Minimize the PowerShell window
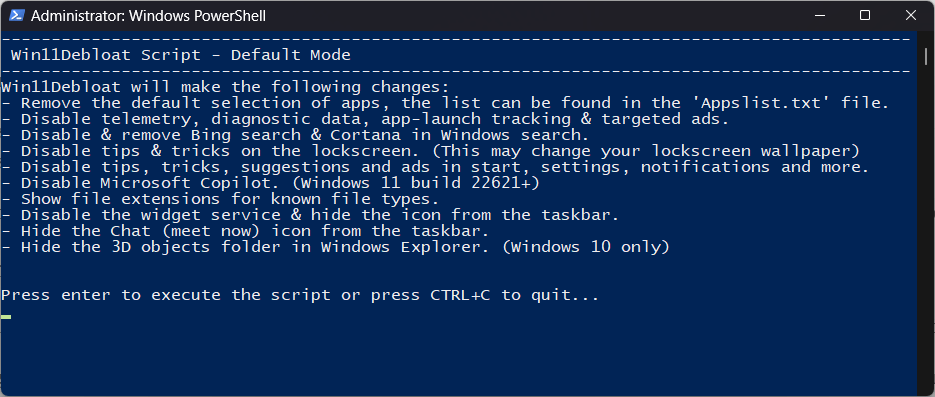This screenshot has height=397, width=935. 819,15
